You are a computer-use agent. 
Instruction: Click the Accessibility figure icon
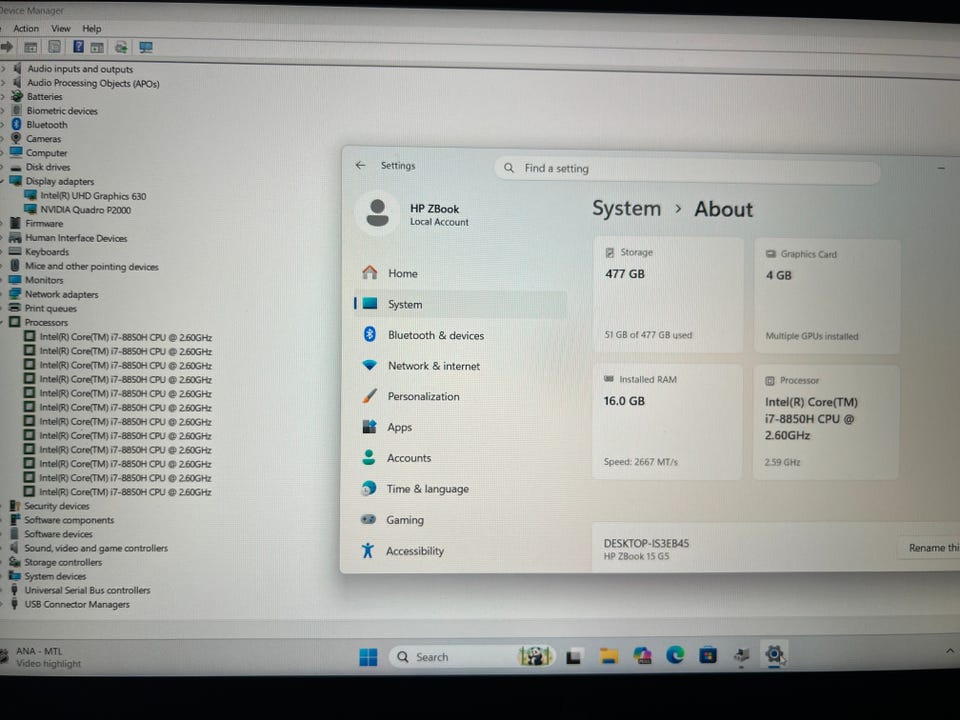point(367,550)
